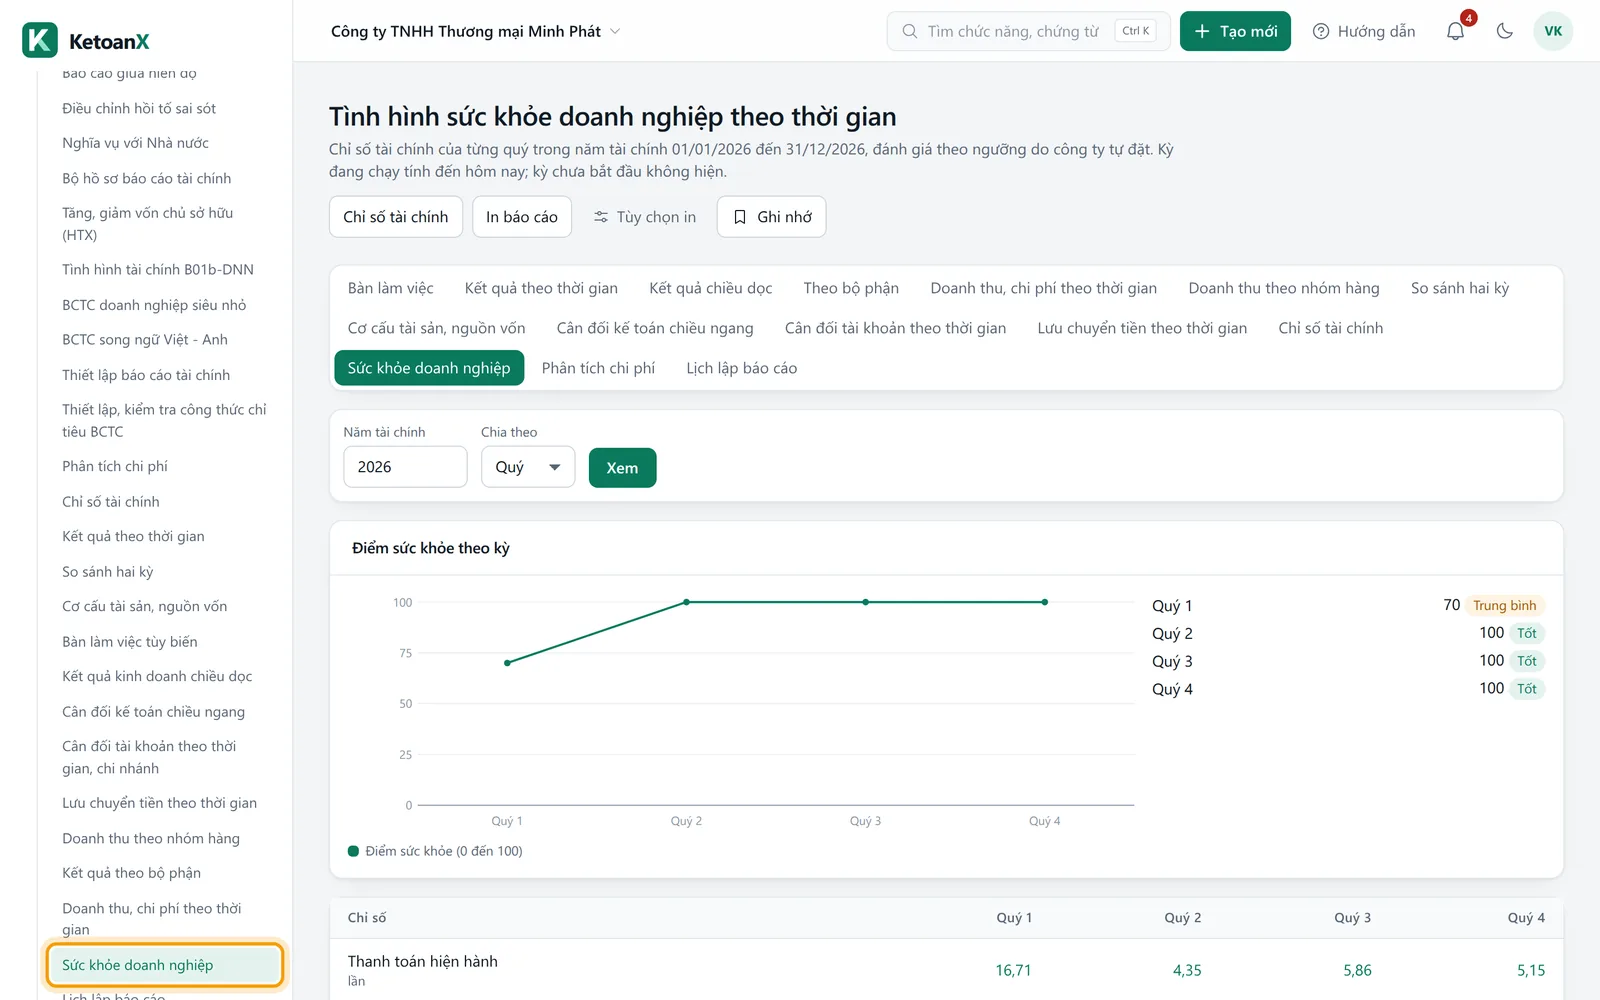Click the green Xem button

[622, 468]
